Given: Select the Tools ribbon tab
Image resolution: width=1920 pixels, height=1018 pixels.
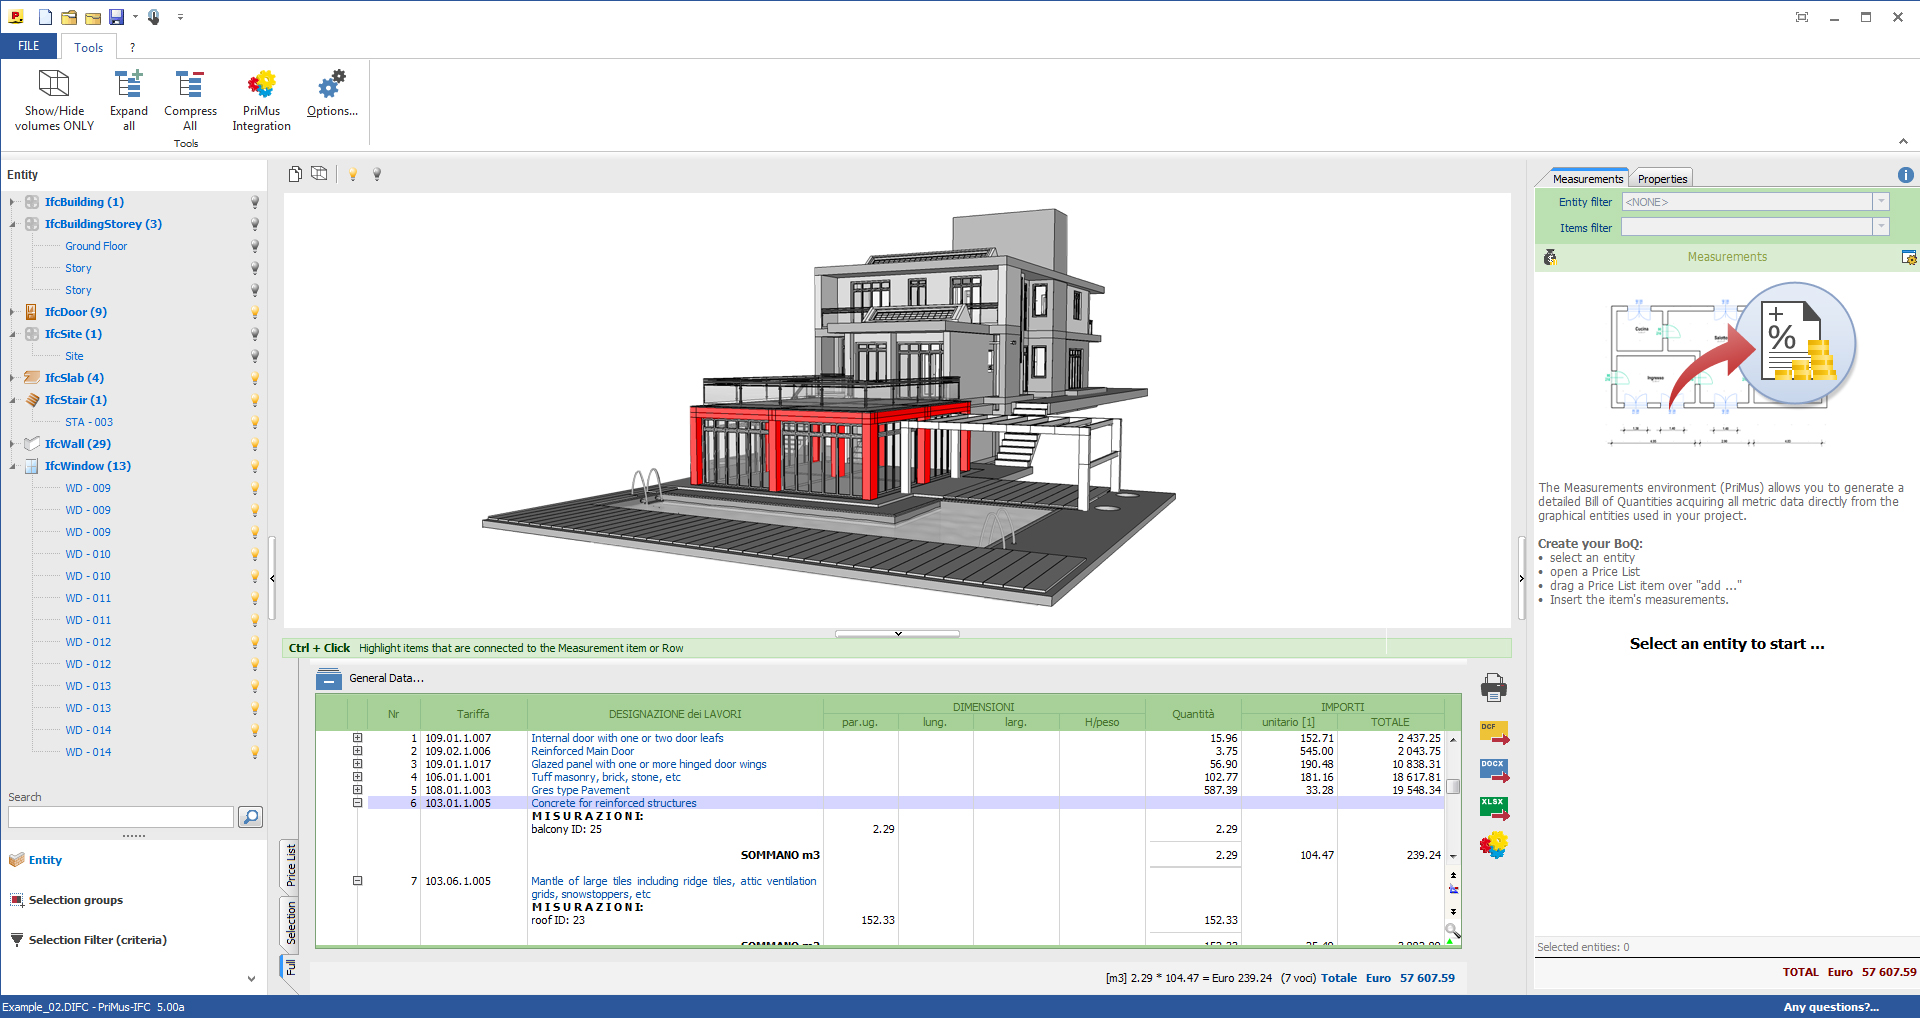Looking at the screenshot, I should (x=88, y=47).
